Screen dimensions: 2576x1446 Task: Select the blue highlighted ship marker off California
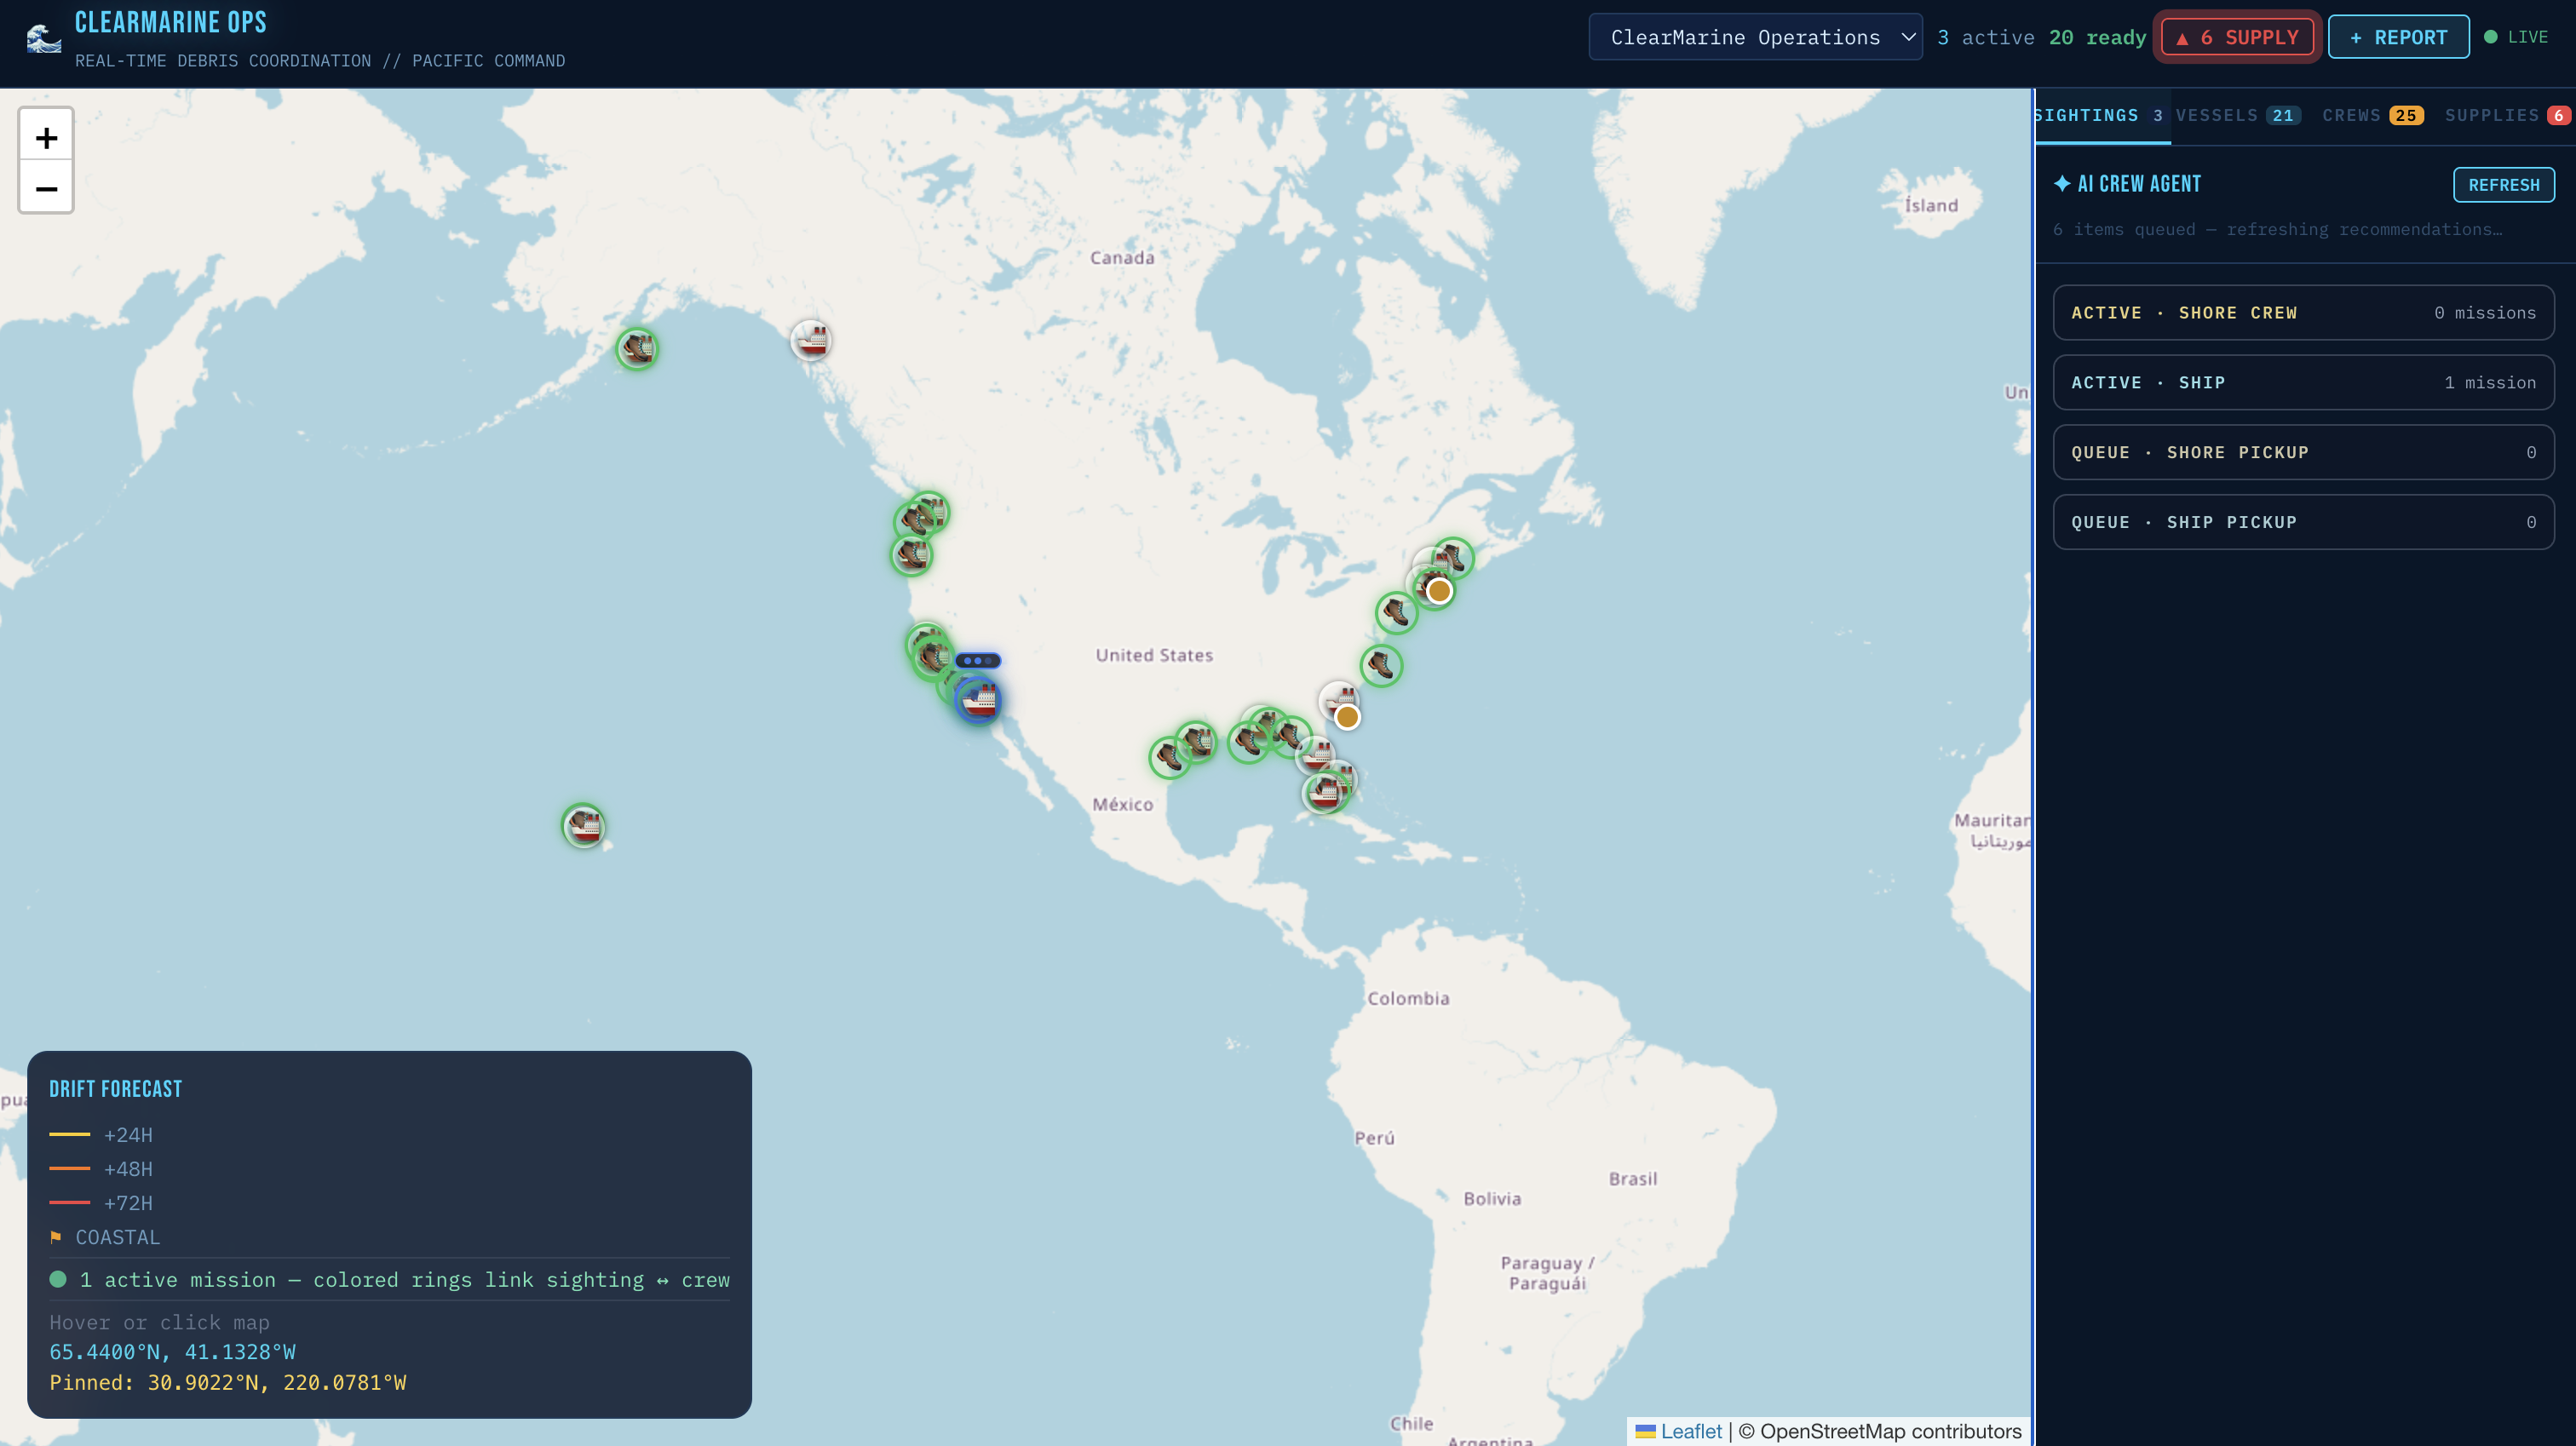[x=978, y=700]
